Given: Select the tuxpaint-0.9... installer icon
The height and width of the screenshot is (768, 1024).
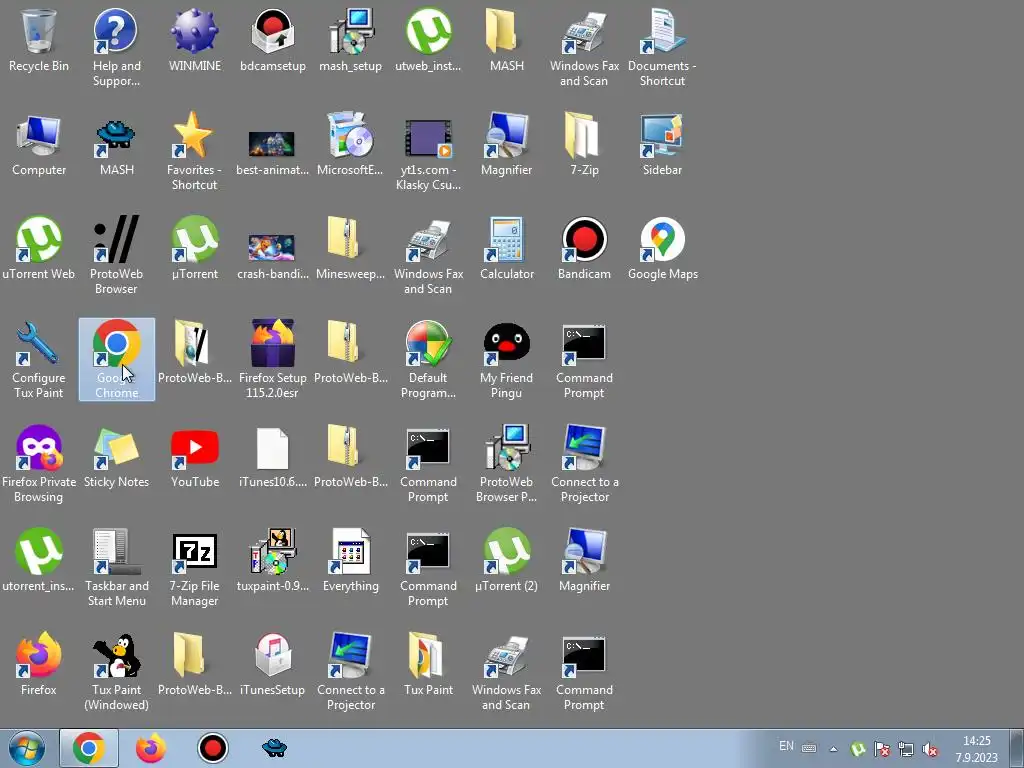Looking at the screenshot, I should 272,560.
